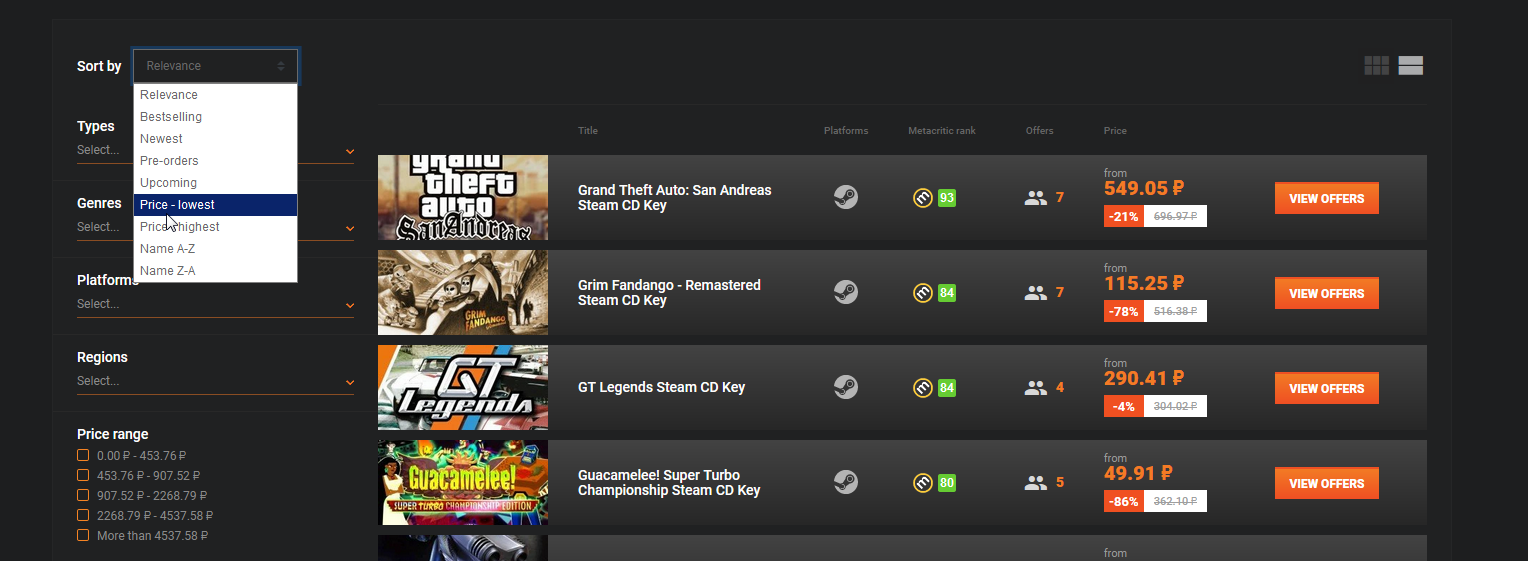Open Grand Theft Auto San Andreas cover thumbnail

(463, 198)
